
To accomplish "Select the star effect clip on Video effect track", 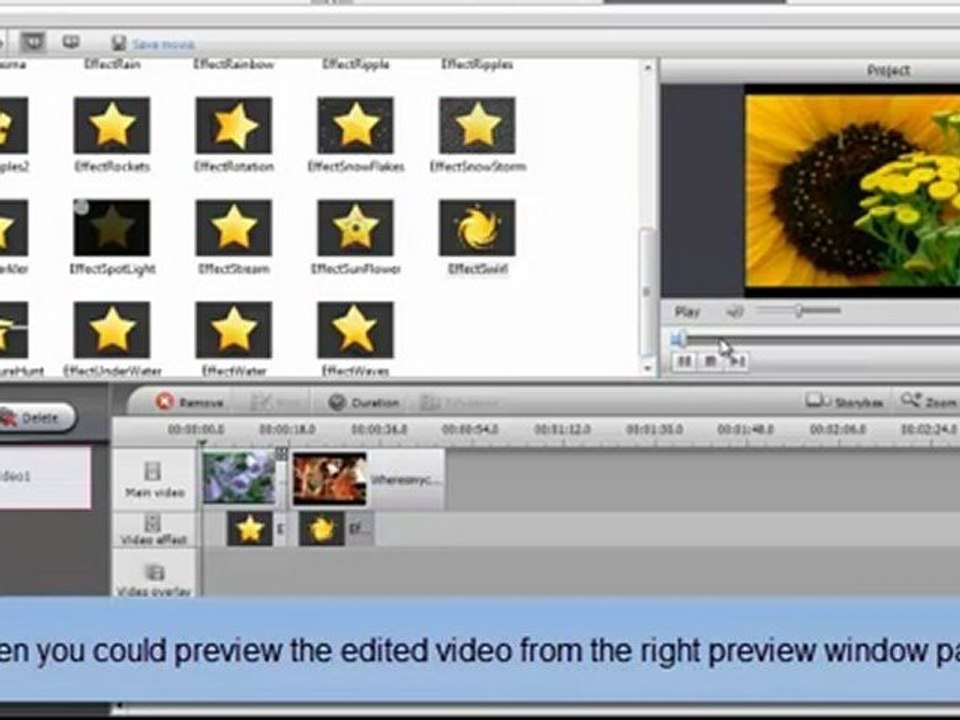I will pos(250,528).
